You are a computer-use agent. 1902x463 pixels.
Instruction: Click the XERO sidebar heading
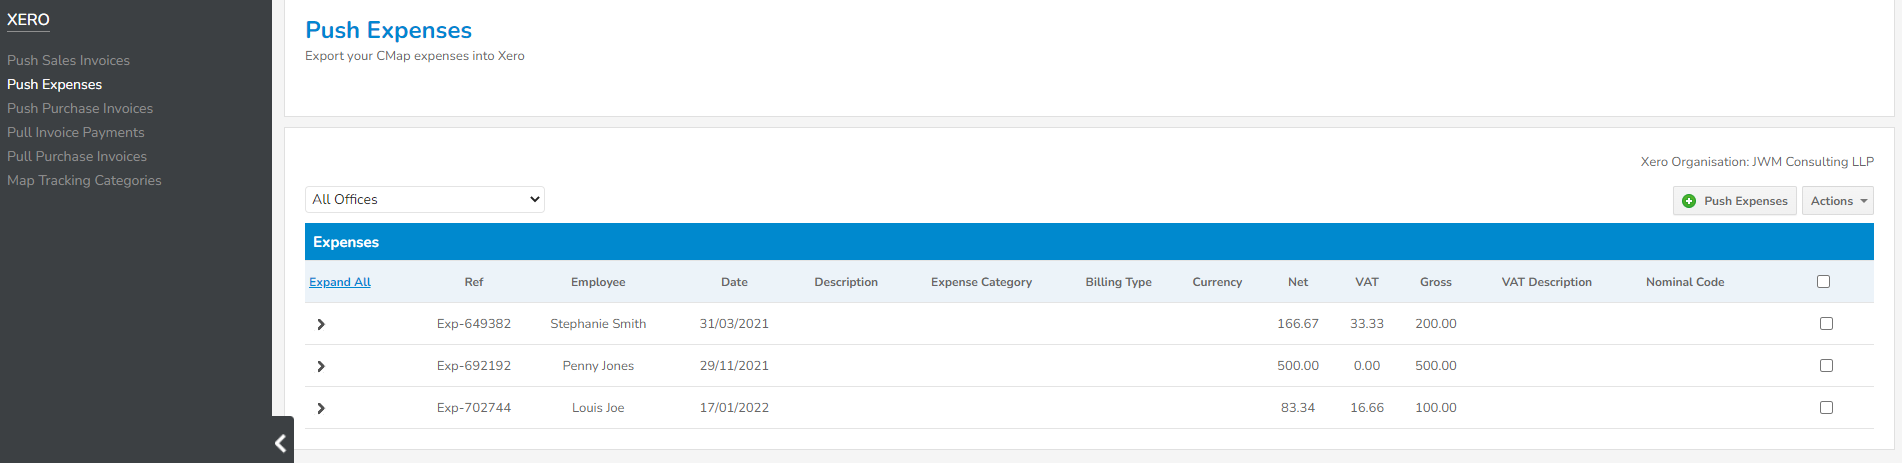(x=28, y=20)
